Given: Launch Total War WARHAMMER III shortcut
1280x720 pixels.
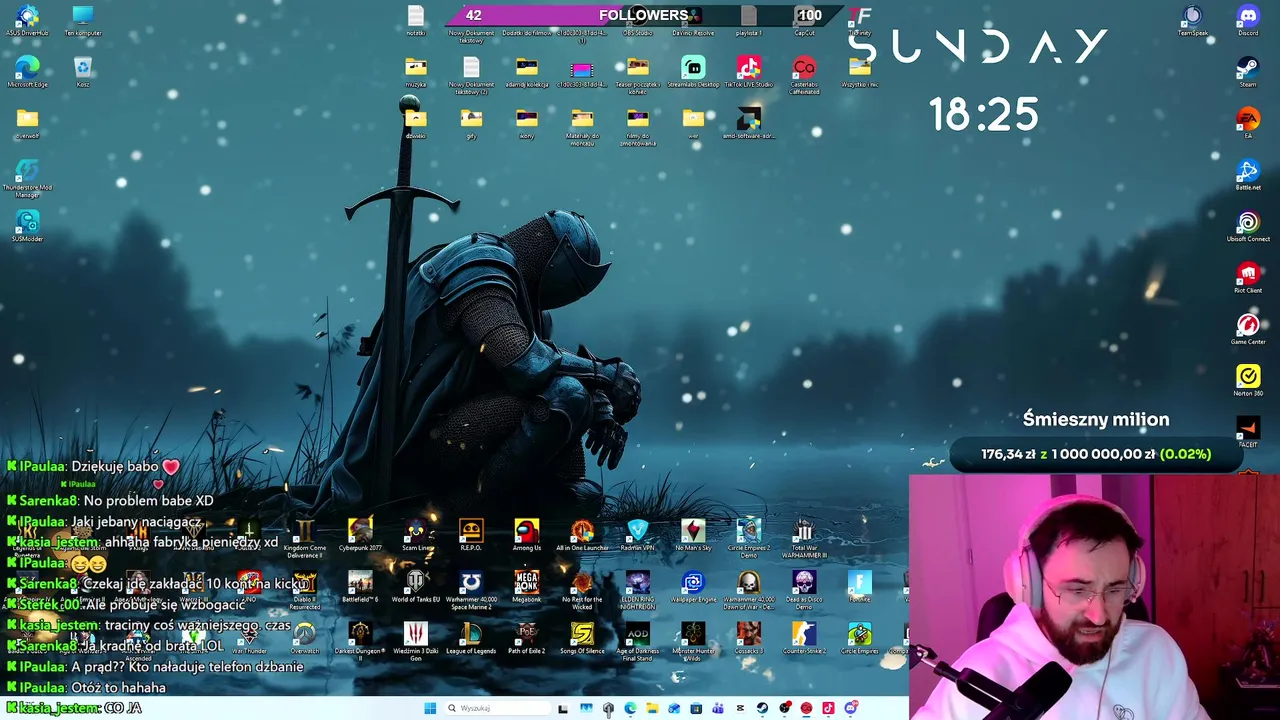Looking at the screenshot, I should (x=804, y=538).
